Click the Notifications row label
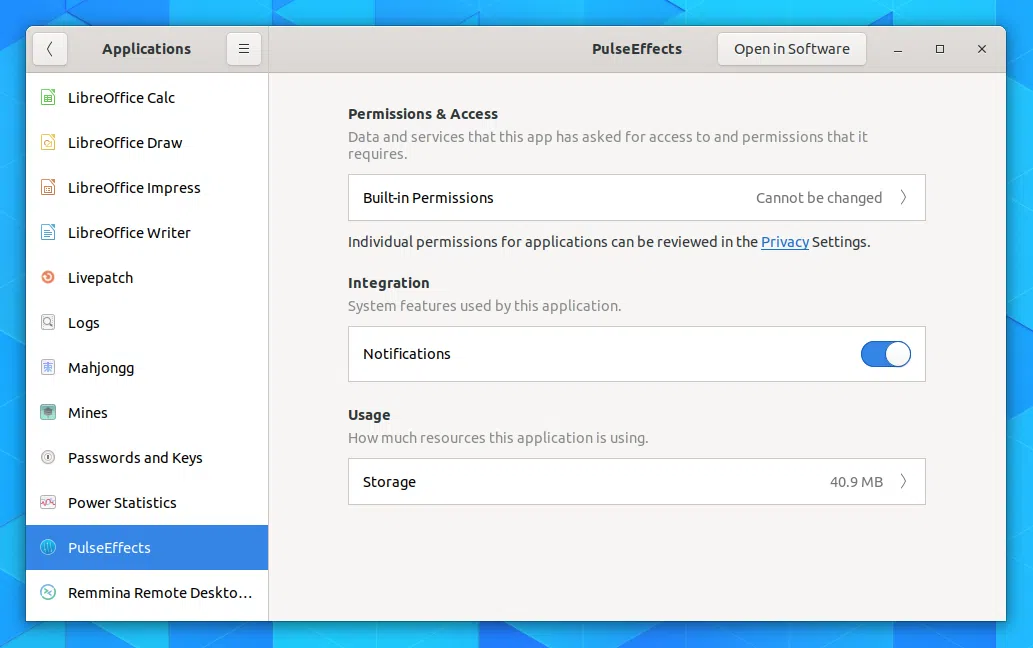 coord(406,354)
